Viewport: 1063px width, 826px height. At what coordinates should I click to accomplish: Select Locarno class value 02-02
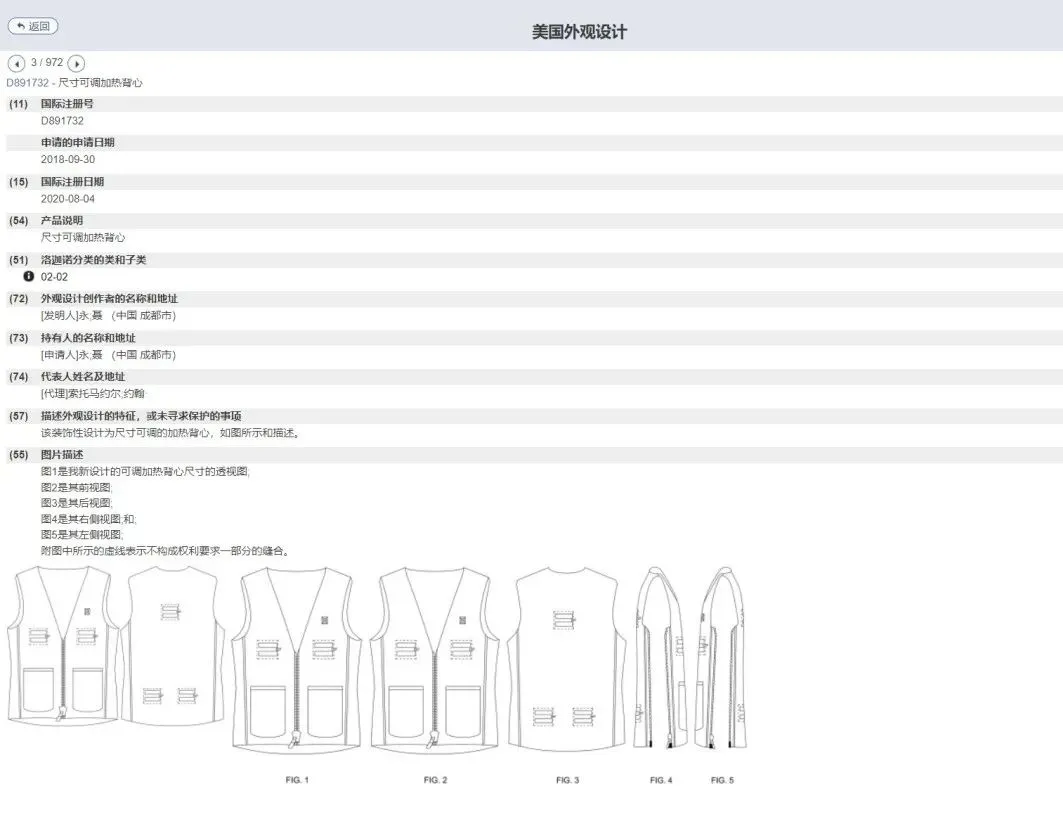tap(54, 277)
